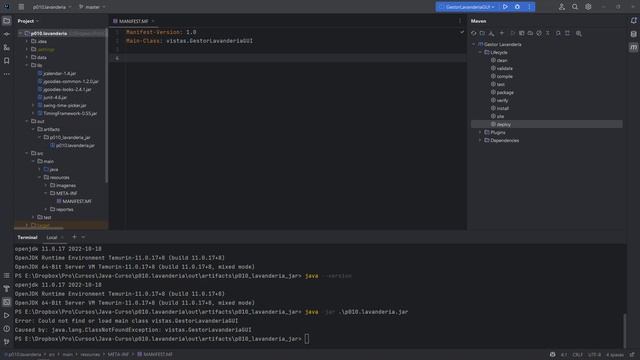Collapse the Lifecycle node in Maven
This screenshot has height=360, width=640.
480,53
